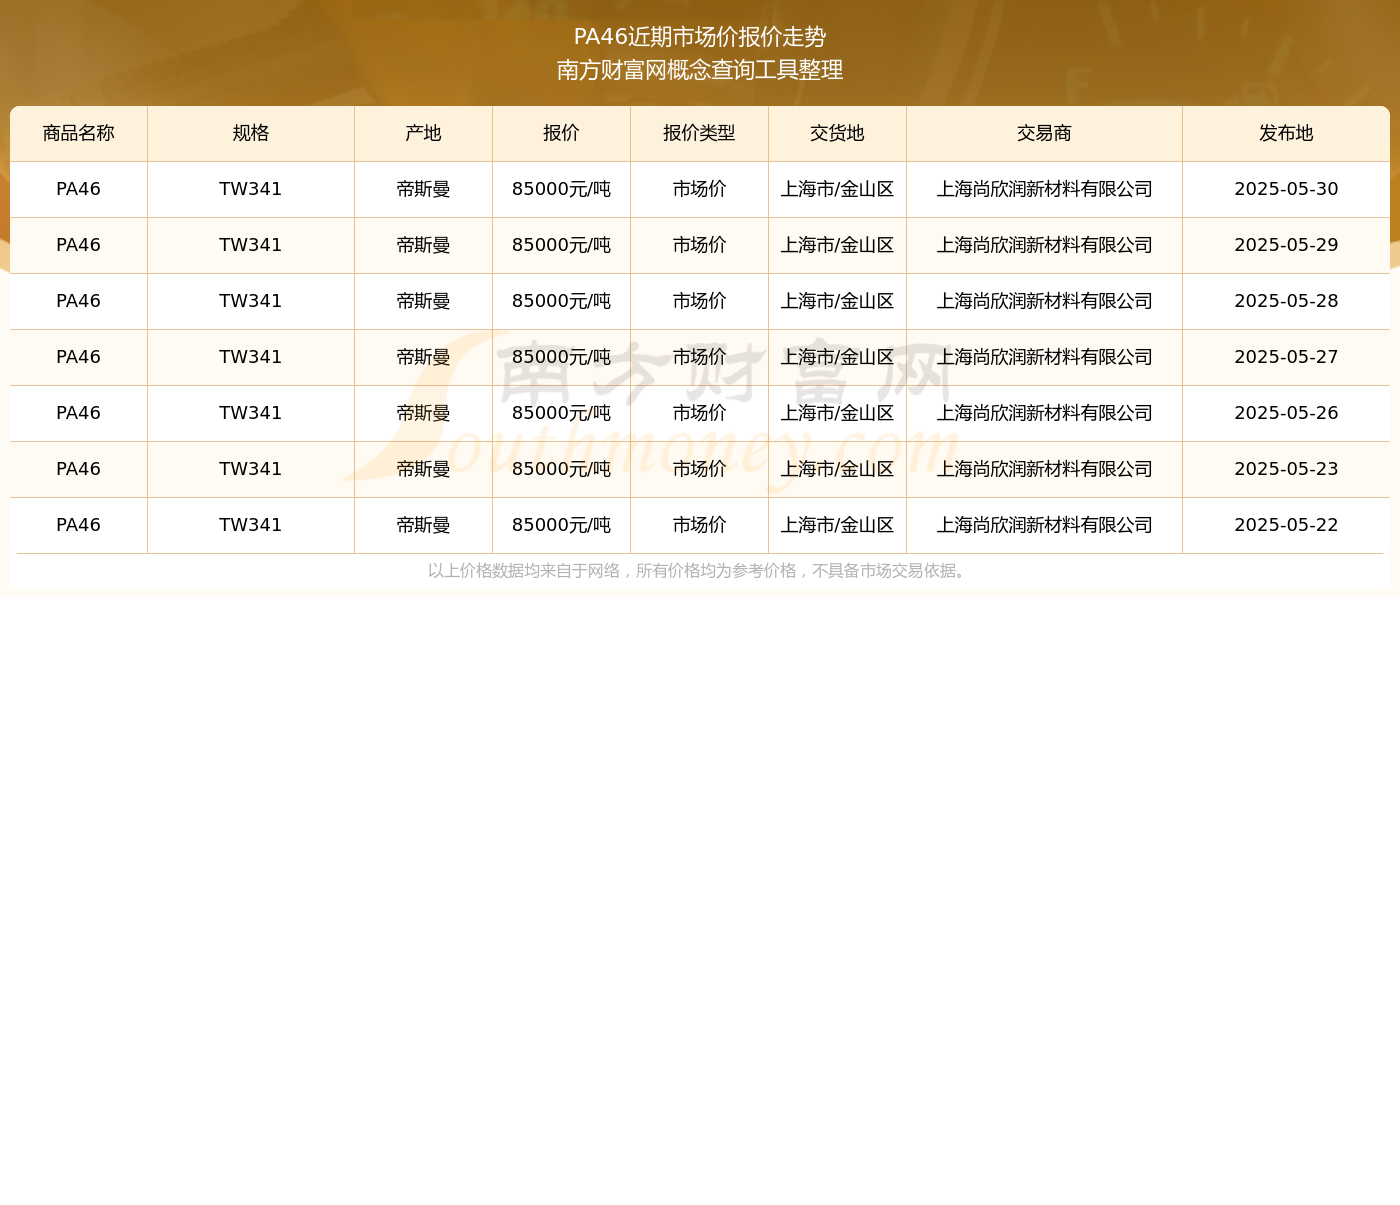Click the title PA46近期市场价报价走势

pyautogui.click(x=700, y=37)
